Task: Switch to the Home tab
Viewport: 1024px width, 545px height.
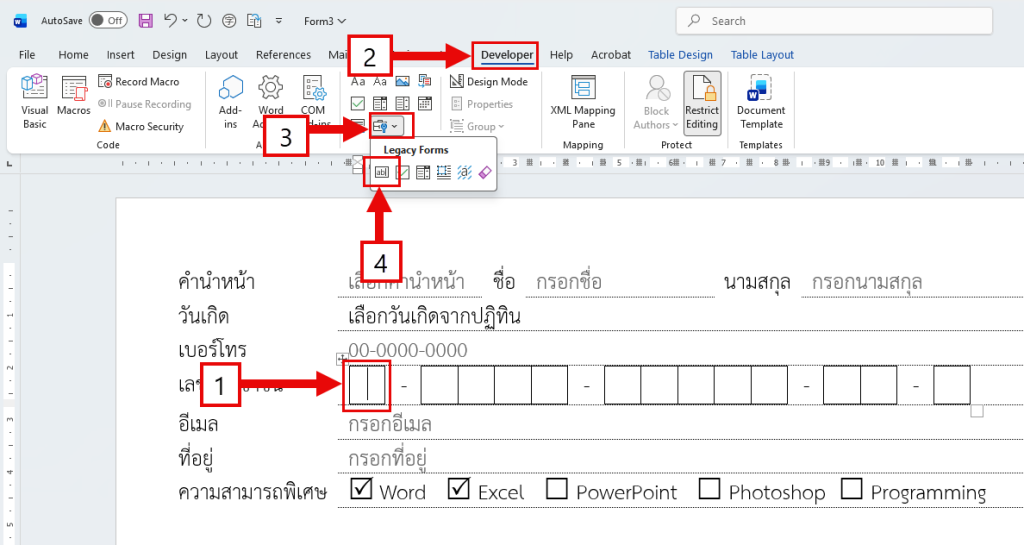Action: coord(73,55)
